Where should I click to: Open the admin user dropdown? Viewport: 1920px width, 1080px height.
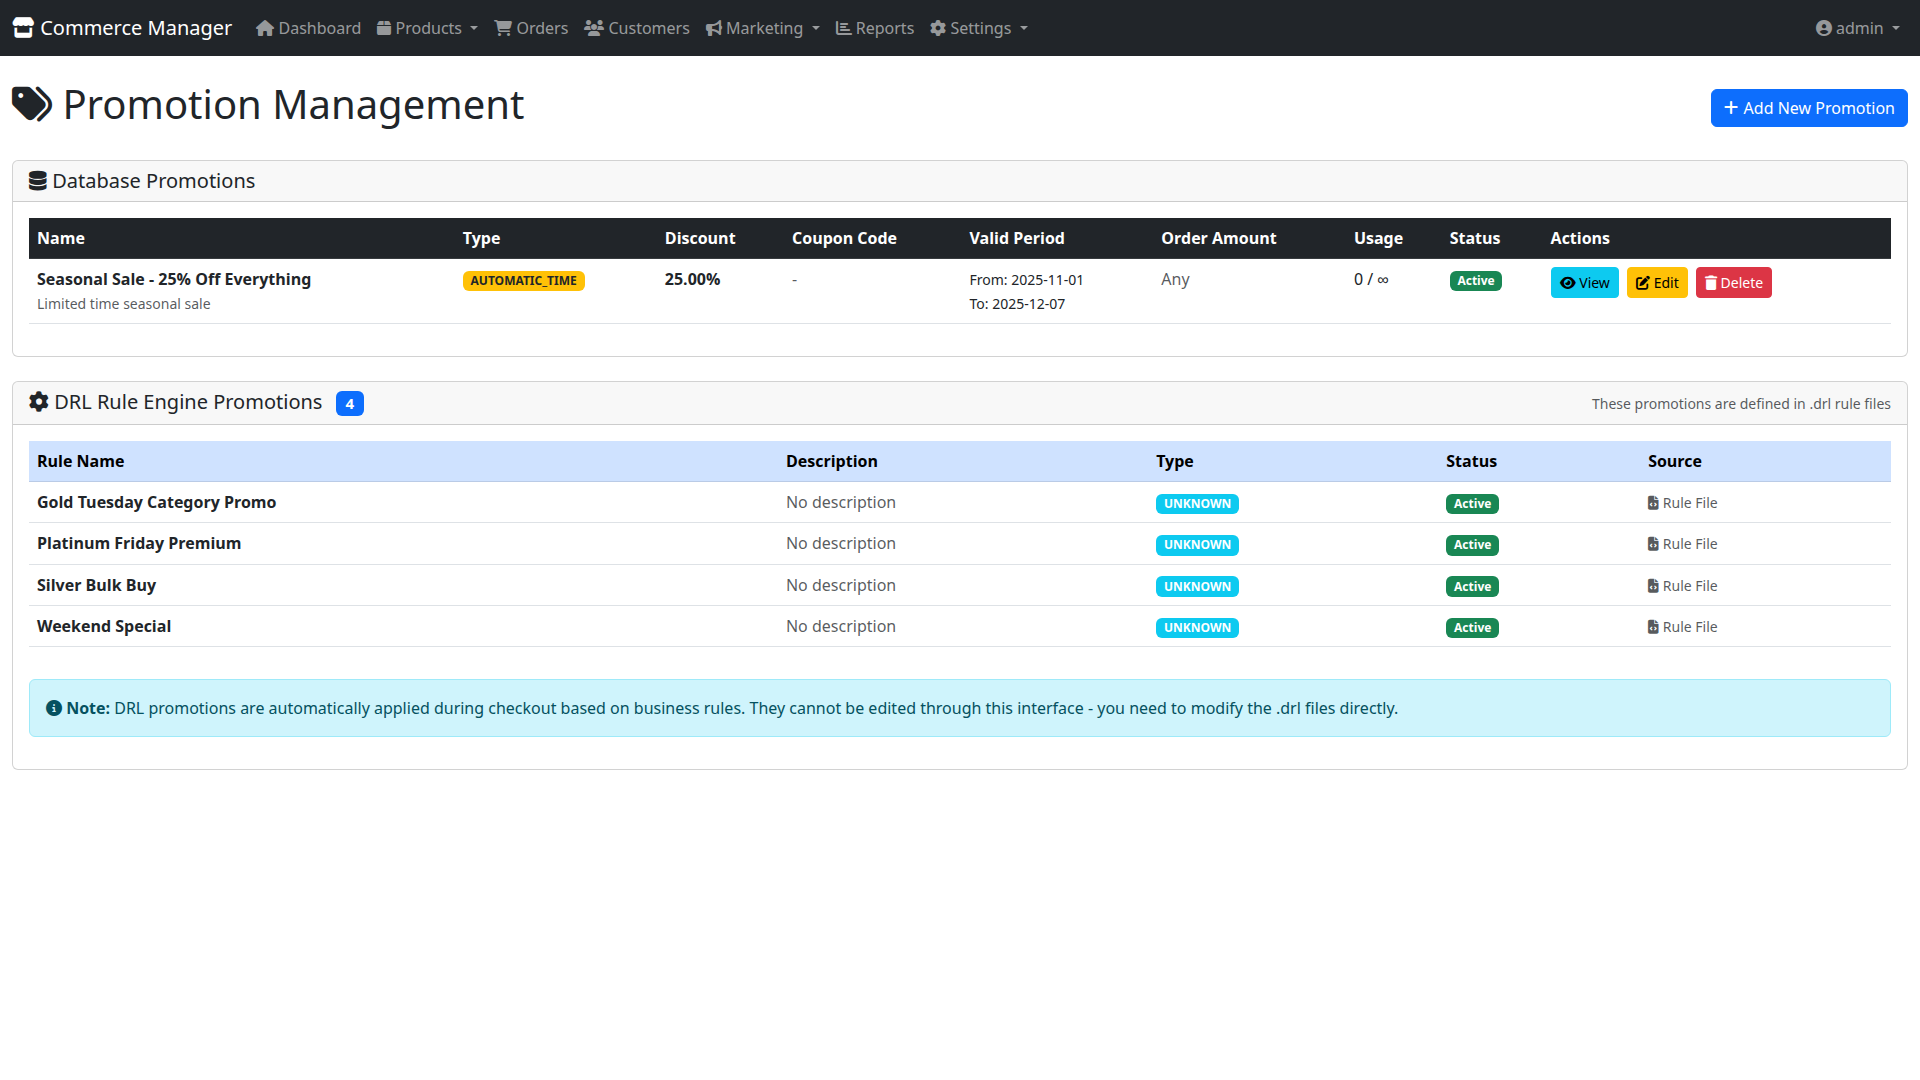click(1857, 28)
